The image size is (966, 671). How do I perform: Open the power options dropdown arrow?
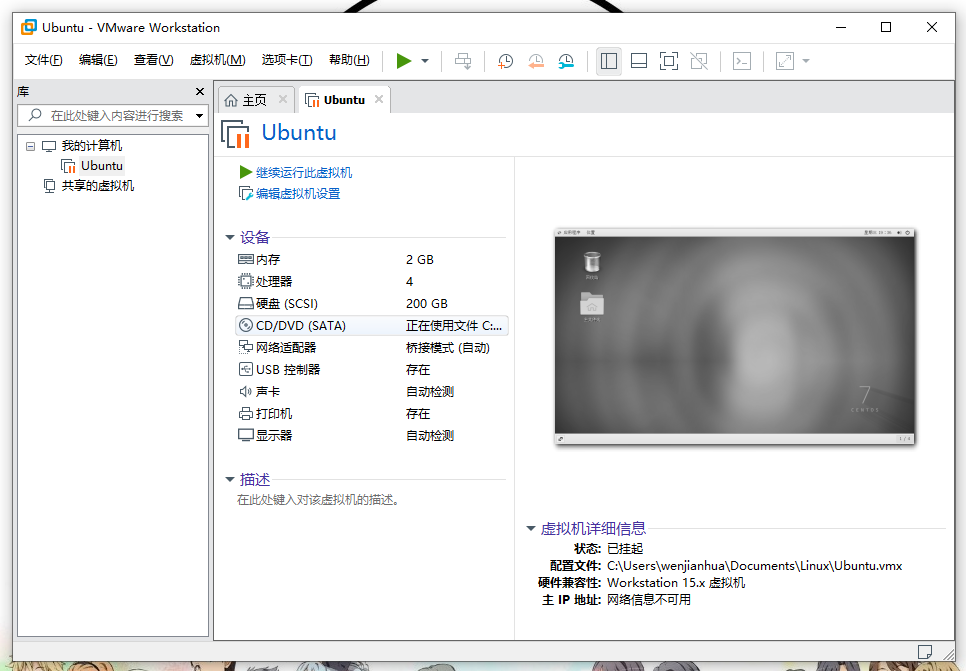pos(425,61)
